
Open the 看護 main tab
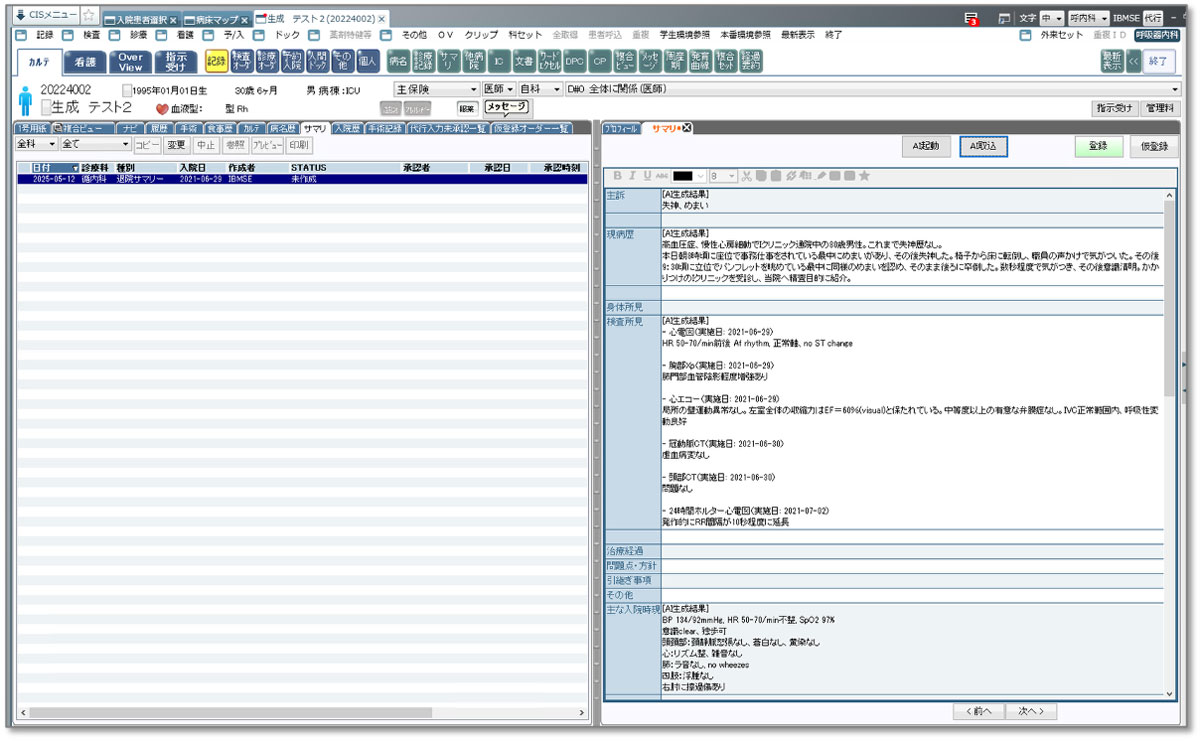[85, 61]
